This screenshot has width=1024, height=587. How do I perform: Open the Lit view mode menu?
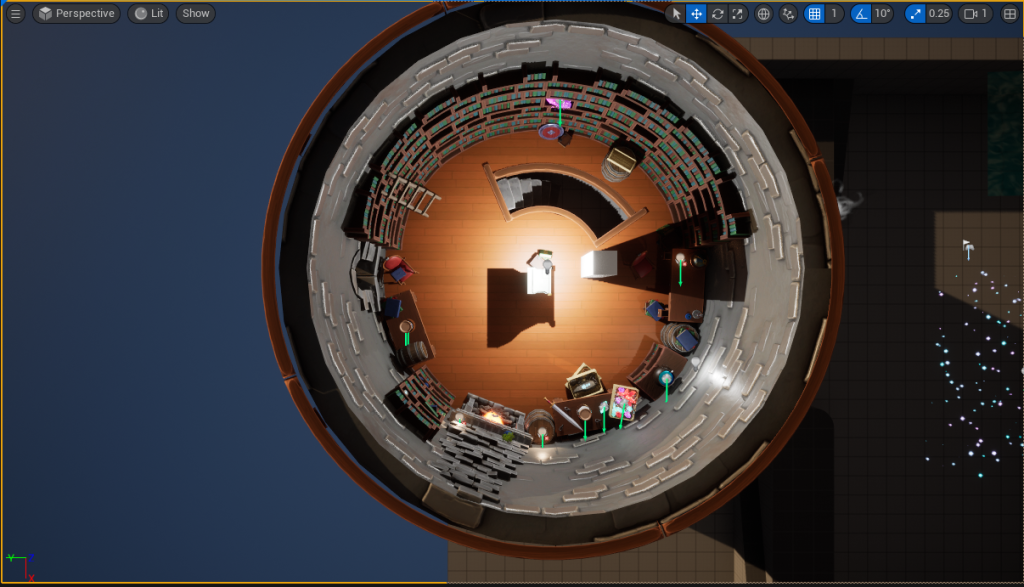coord(148,14)
